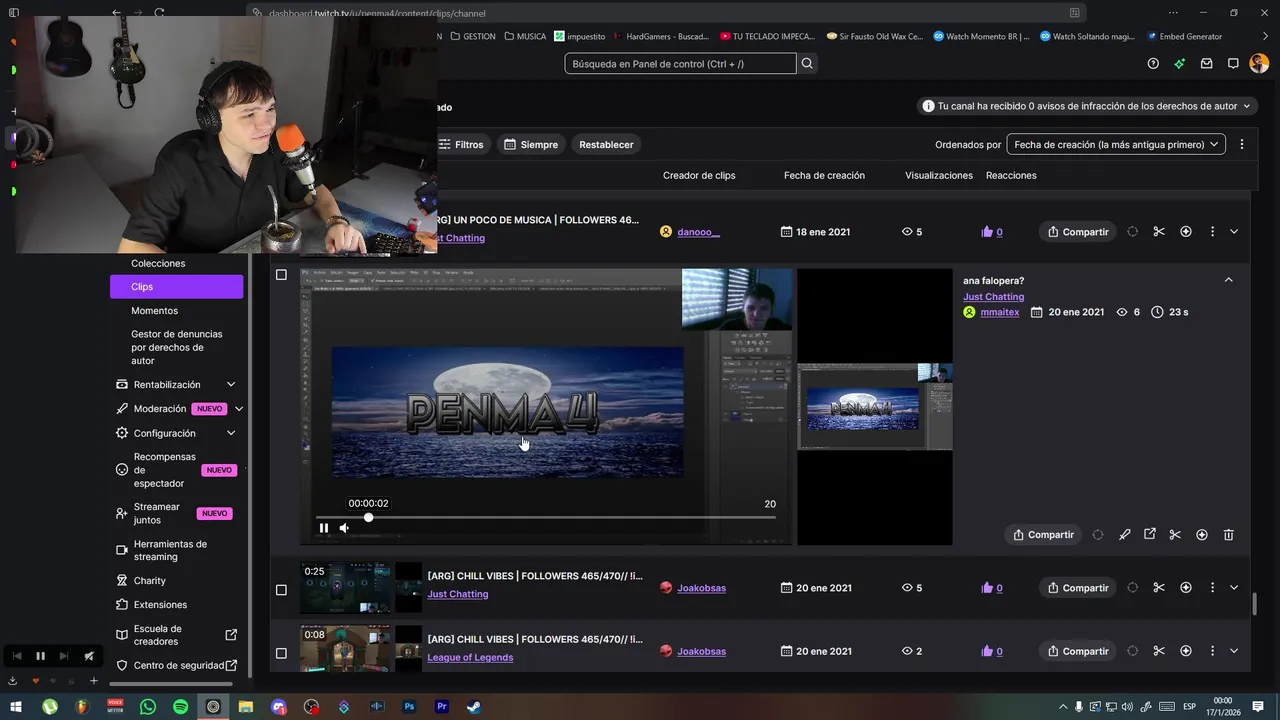The height and width of the screenshot is (720, 1280).
Task: Click the Siempre date range button
Action: (x=531, y=144)
